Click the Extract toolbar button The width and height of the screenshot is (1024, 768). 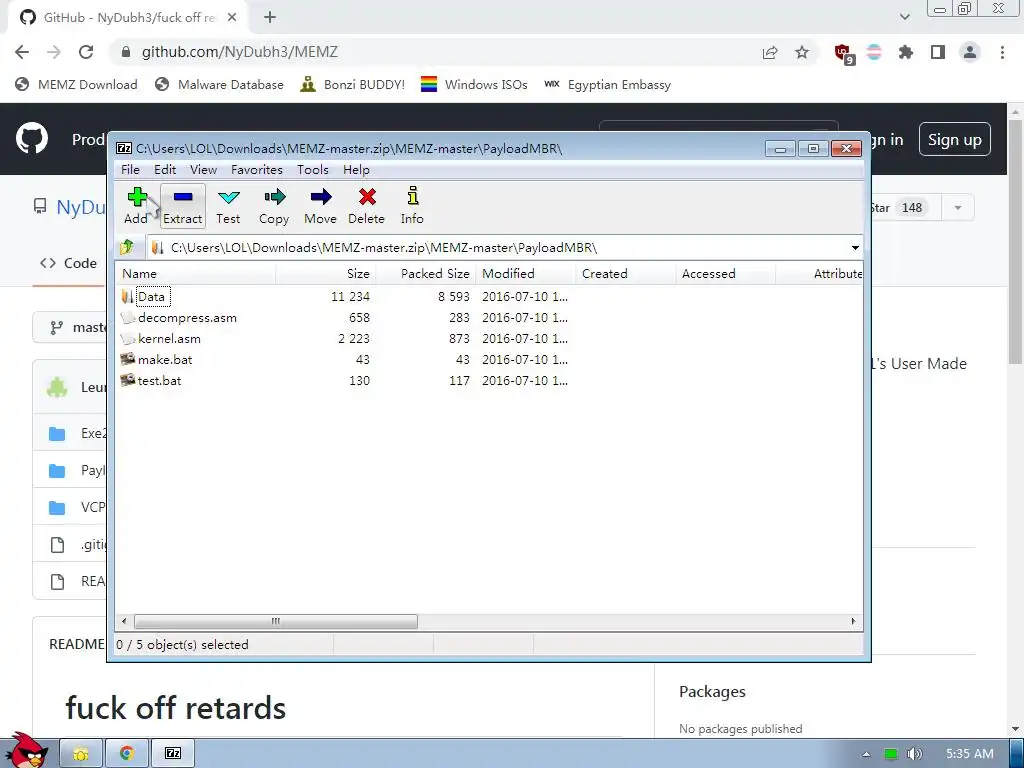pyautogui.click(x=183, y=206)
